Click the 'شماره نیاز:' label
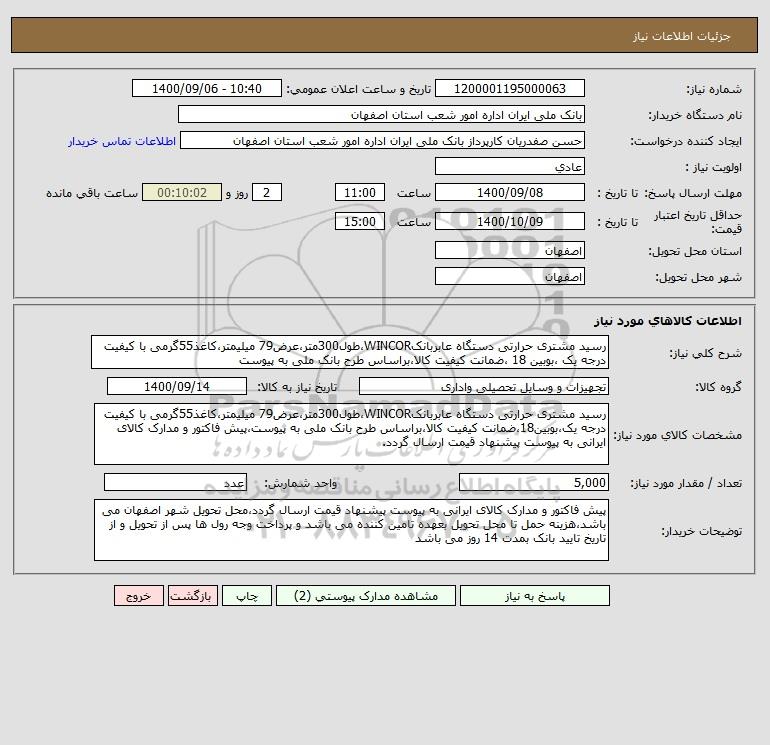Viewport: 770px width, 745px height. tap(714, 89)
